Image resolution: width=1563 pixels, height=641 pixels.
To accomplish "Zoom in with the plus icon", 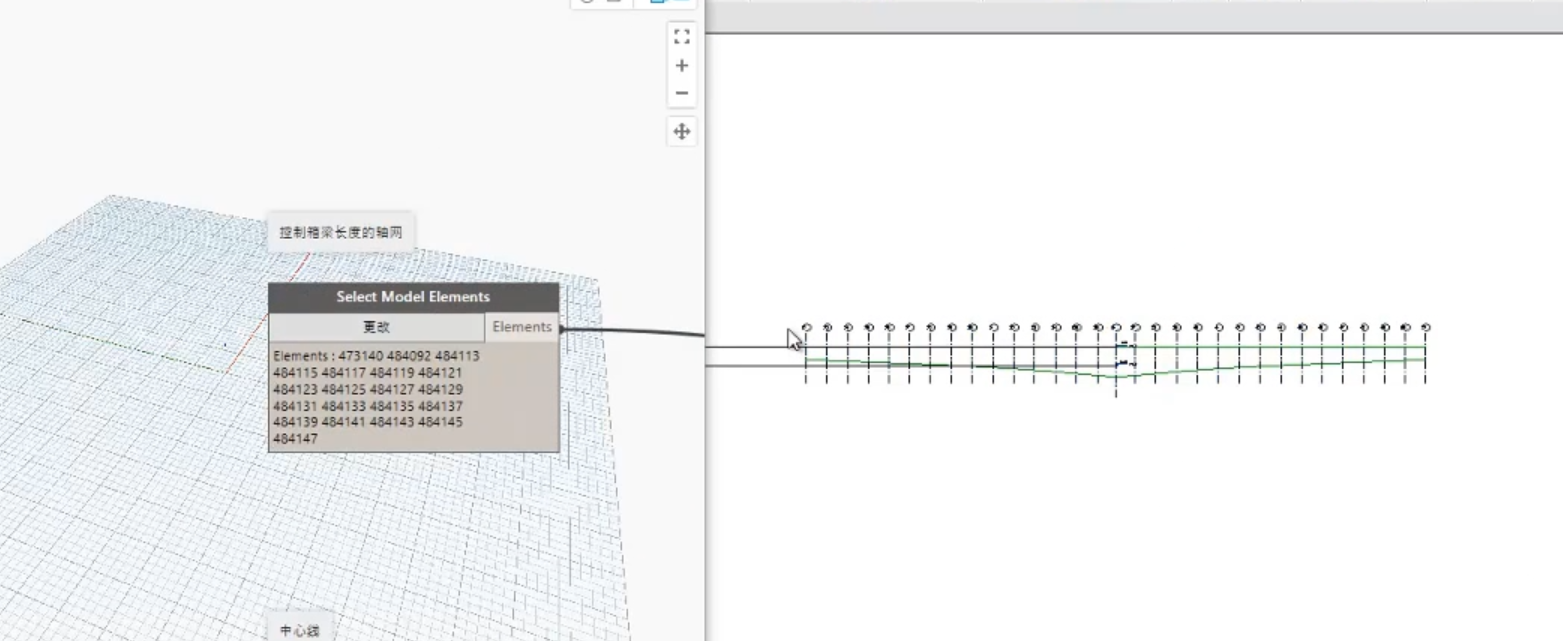I will pyautogui.click(x=682, y=65).
